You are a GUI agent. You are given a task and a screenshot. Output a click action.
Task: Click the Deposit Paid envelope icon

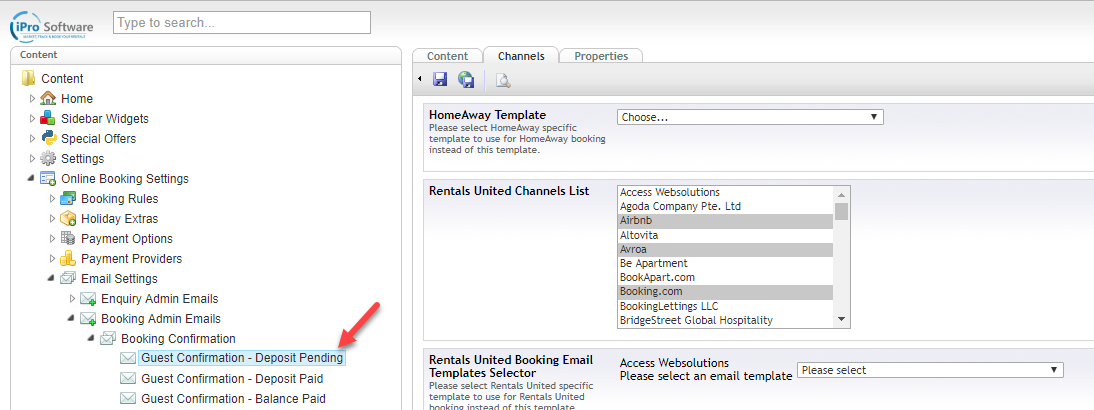128,379
